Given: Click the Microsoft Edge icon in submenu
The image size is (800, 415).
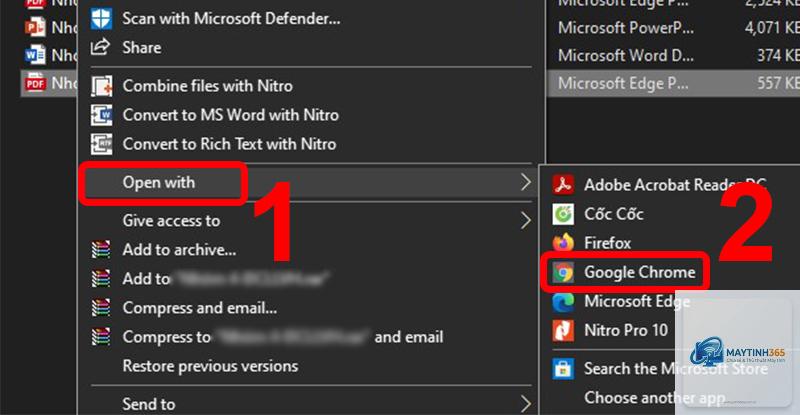Looking at the screenshot, I should pyautogui.click(x=563, y=302).
